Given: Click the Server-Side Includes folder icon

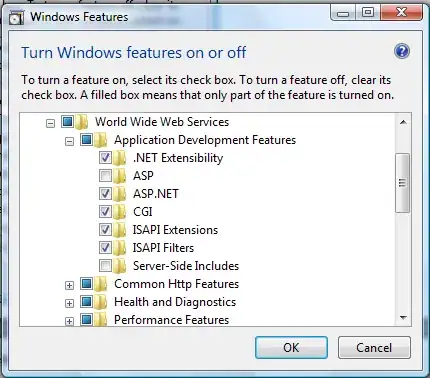Looking at the screenshot, I should pyautogui.click(x=119, y=266).
